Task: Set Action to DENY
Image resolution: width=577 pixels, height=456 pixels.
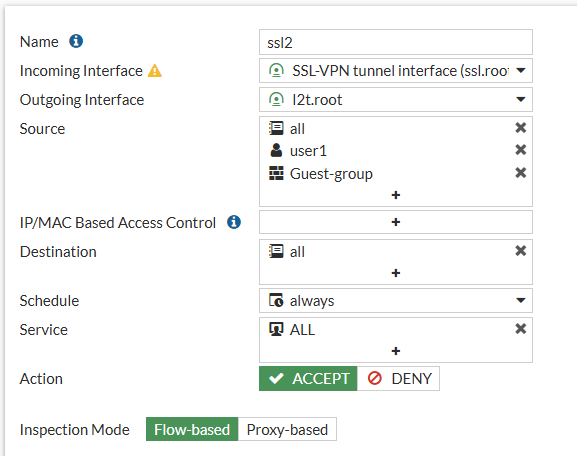Action: tap(398, 378)
